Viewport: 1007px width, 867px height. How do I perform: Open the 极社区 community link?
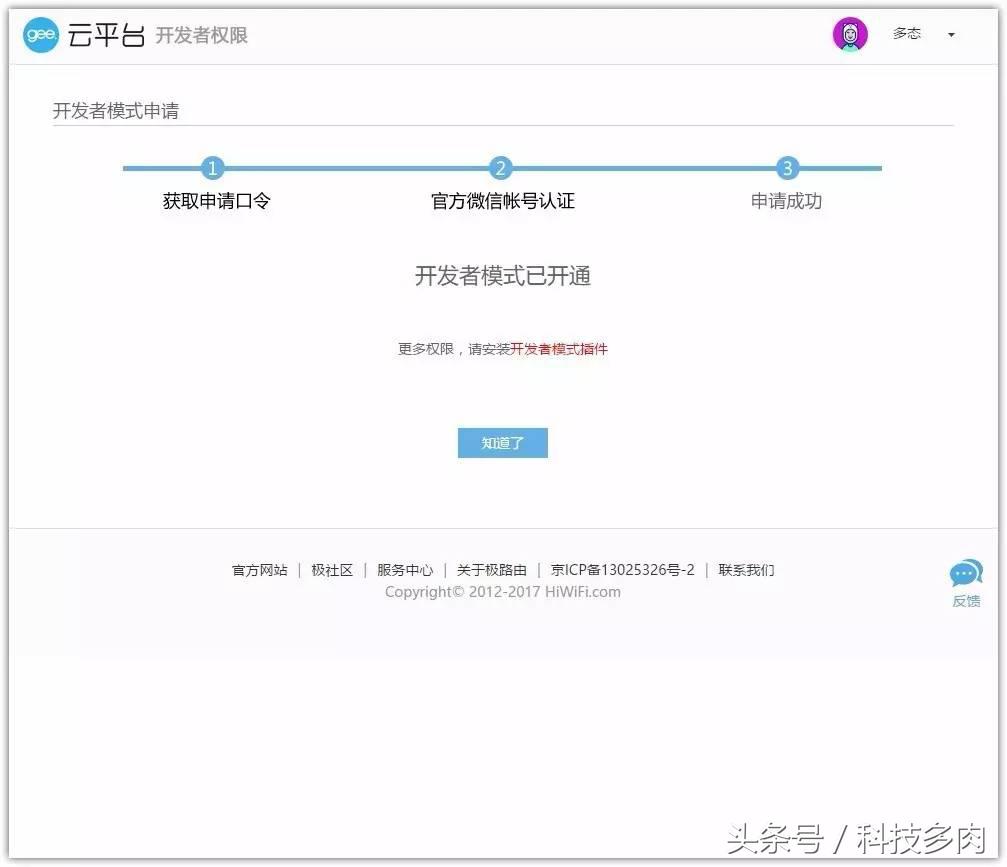(x=333, y=570)
